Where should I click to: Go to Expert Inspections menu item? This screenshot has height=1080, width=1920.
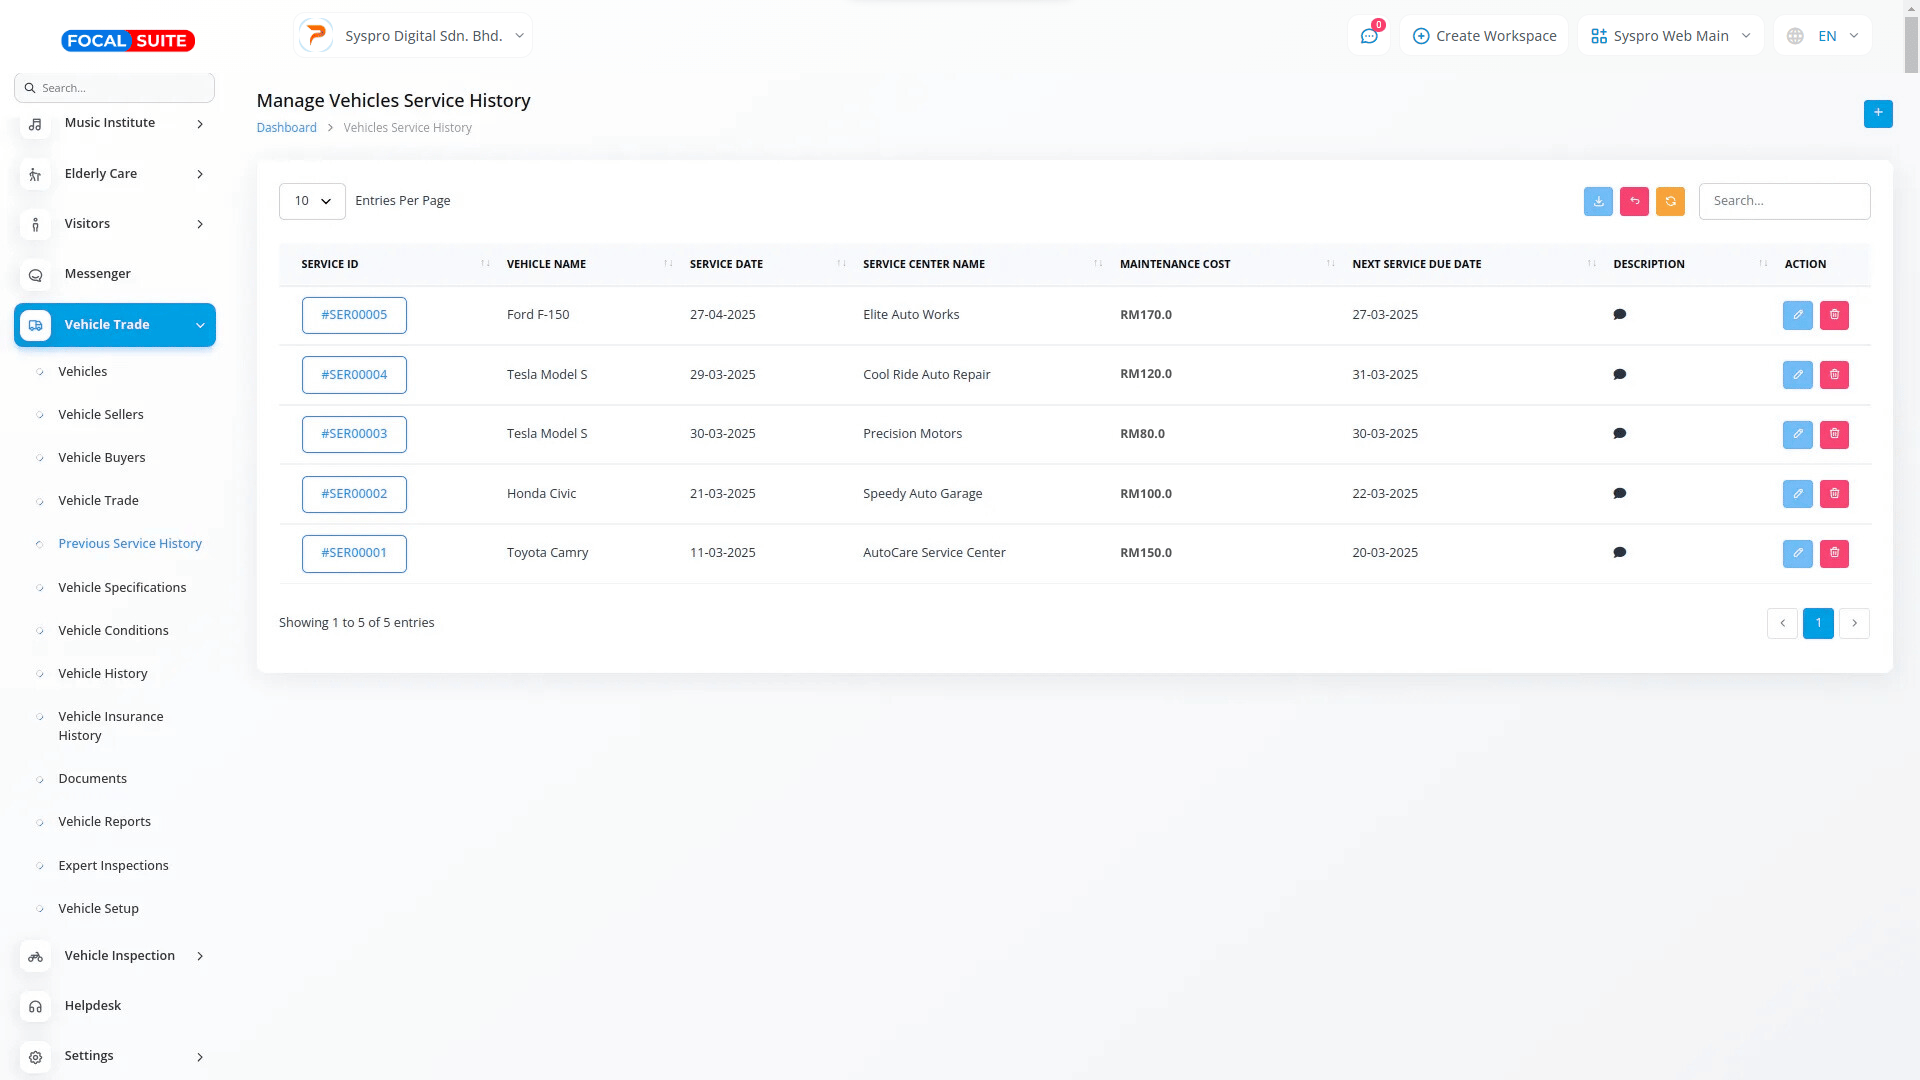(113, 866)
